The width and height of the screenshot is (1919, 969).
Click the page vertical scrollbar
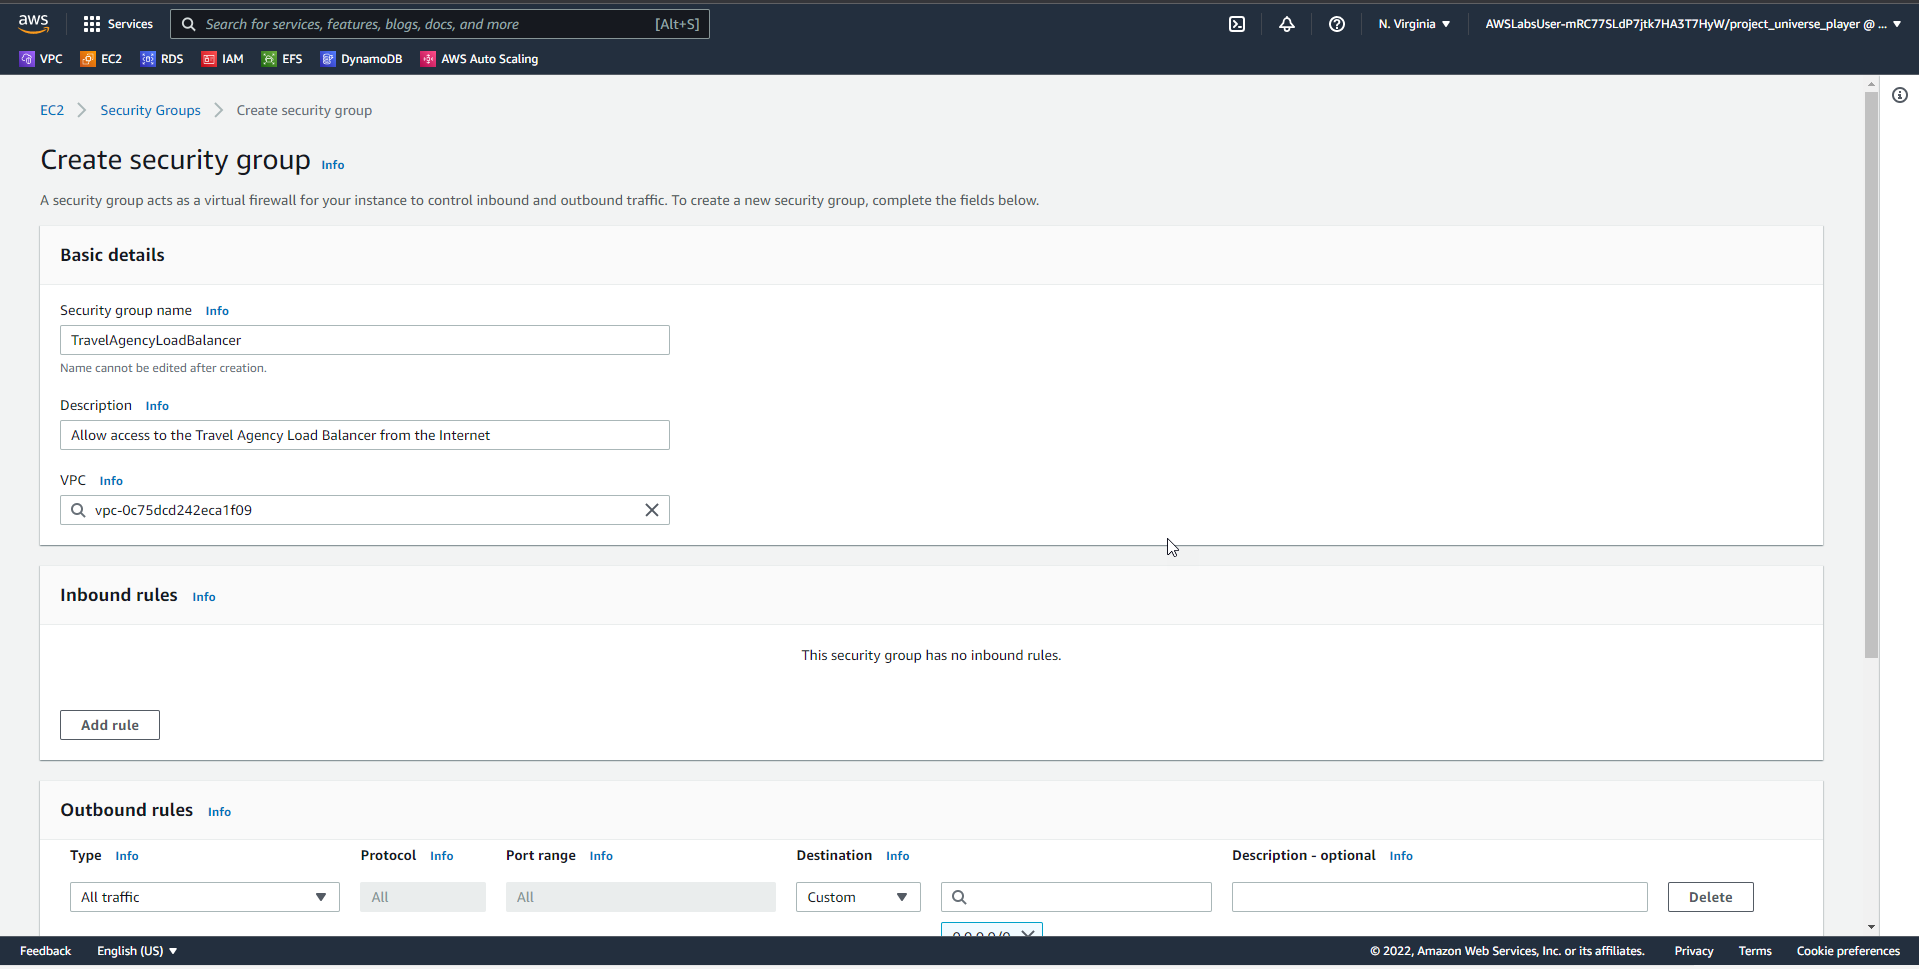(x=1871, y=375)
